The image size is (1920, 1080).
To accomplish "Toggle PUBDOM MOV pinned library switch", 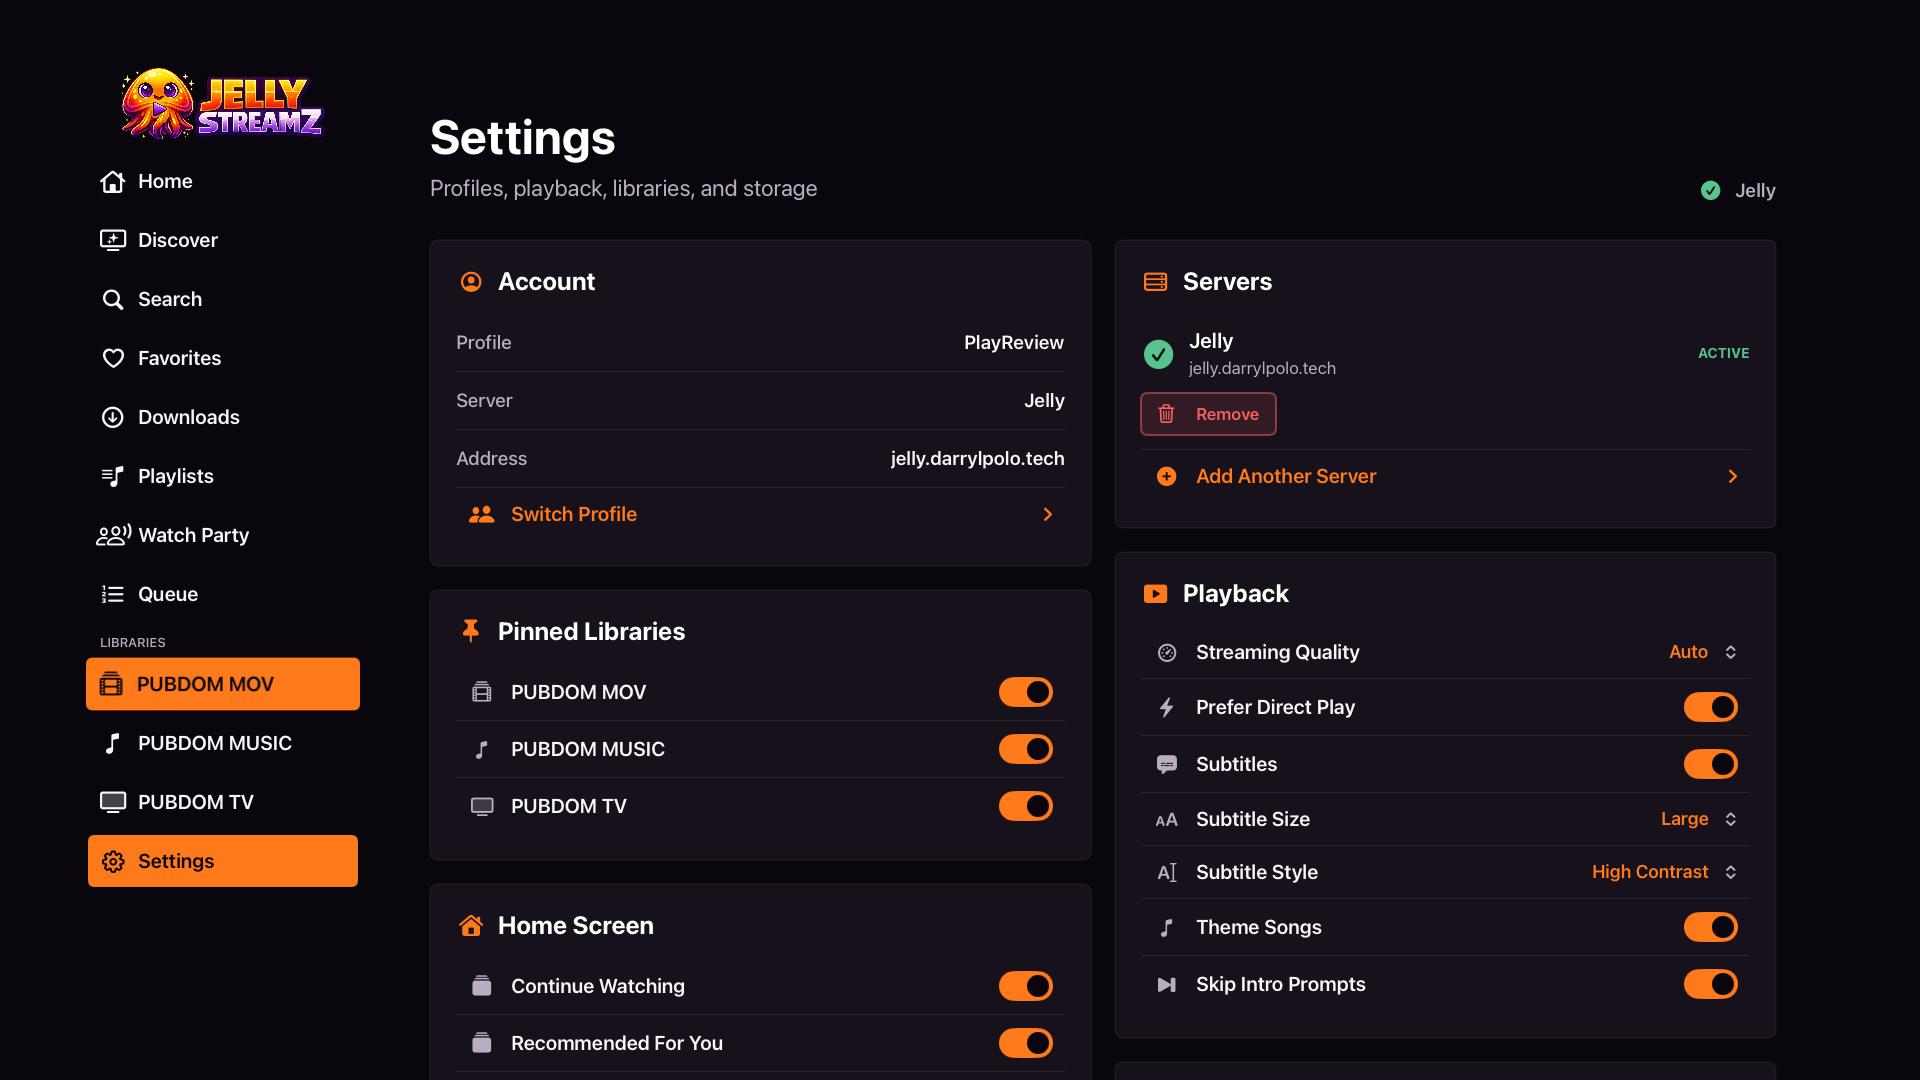I will tap(1026, 692).
